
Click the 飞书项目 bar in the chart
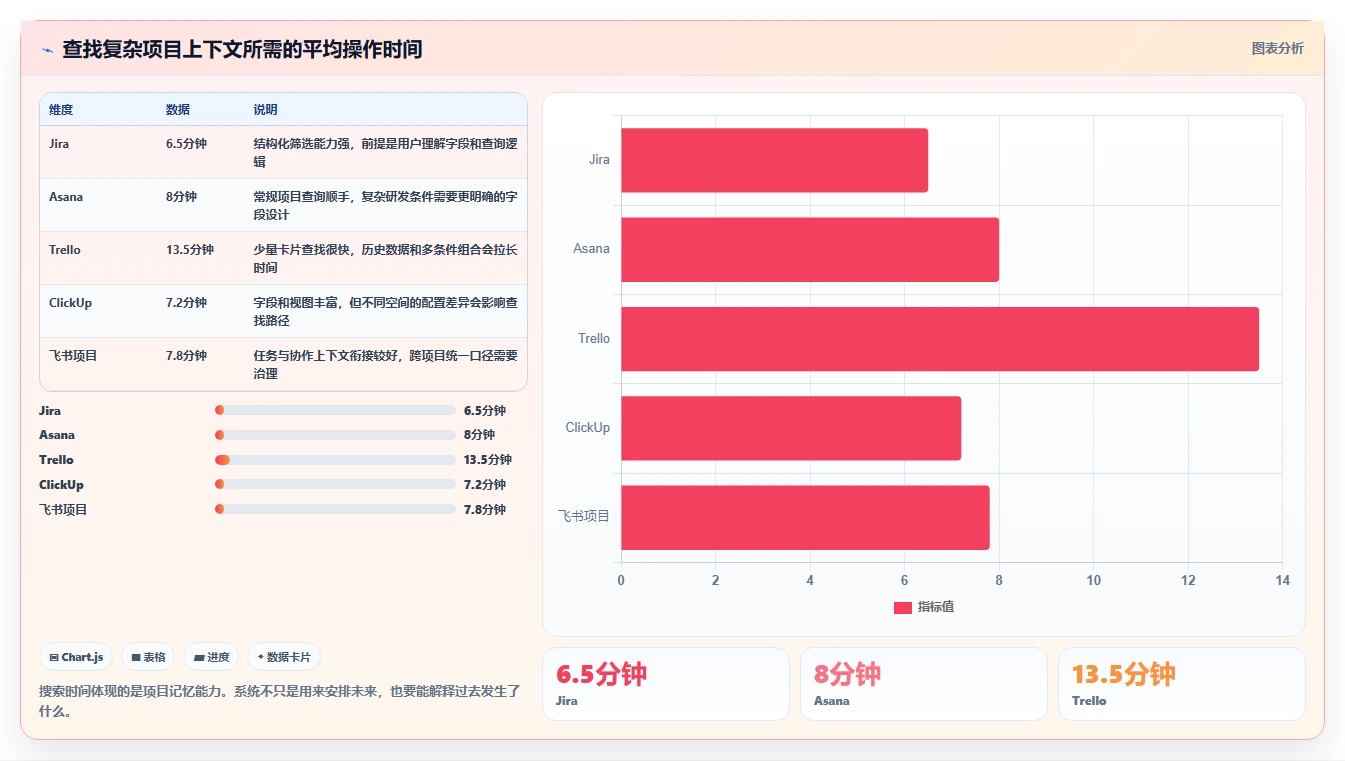point(805,517)
